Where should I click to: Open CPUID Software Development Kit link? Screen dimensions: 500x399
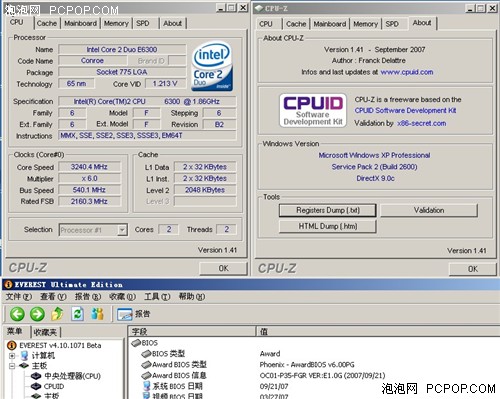click(405, 111)
